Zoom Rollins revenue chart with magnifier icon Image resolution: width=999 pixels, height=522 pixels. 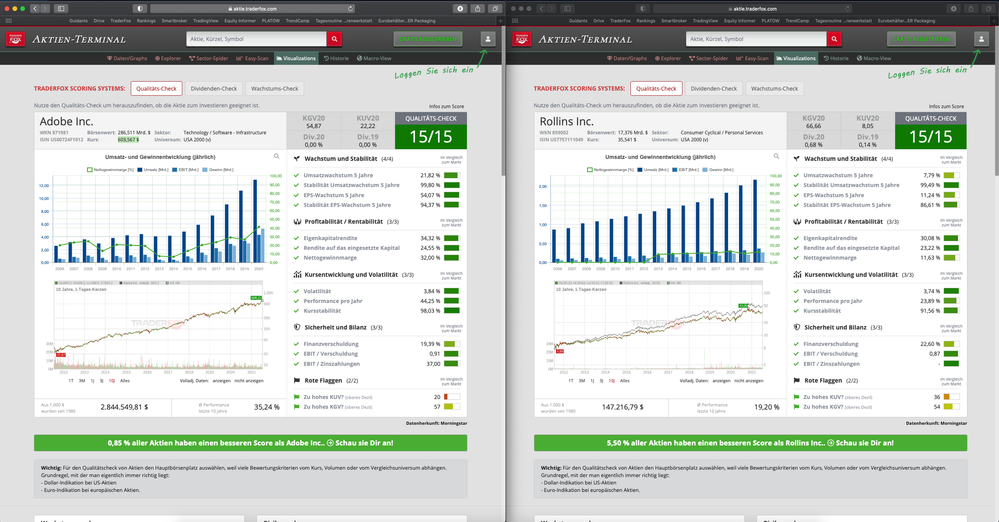click(x=776, y=156)
